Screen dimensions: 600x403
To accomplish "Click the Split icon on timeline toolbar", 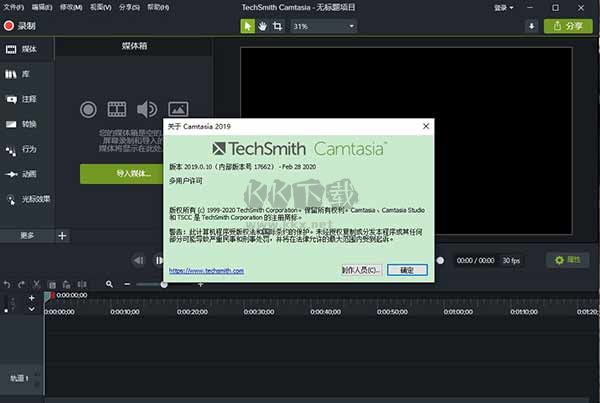I will pyautogui.click(x=82, y=284).
